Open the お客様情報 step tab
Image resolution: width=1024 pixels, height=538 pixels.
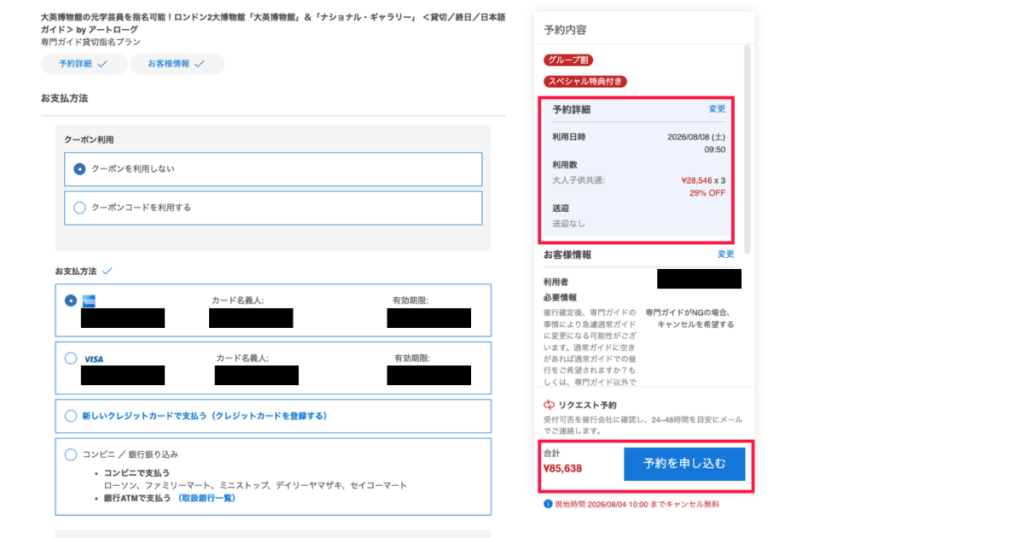tap(176, 64)
